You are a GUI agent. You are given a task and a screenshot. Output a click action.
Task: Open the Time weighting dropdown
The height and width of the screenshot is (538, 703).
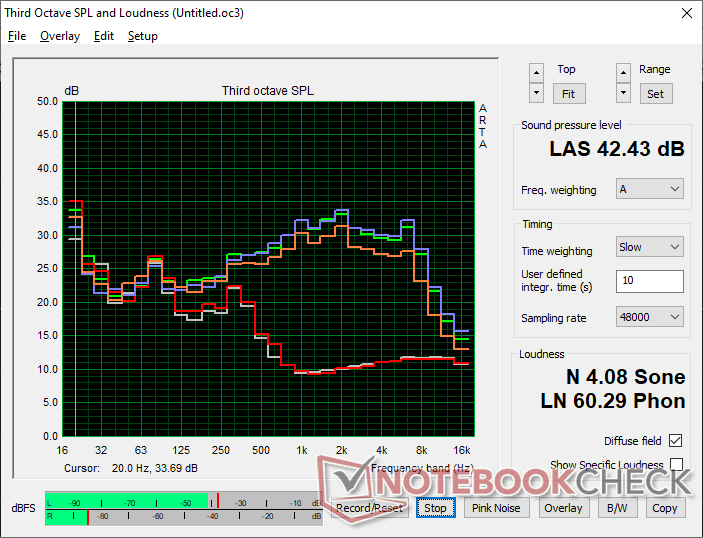[x=650, y=247]
